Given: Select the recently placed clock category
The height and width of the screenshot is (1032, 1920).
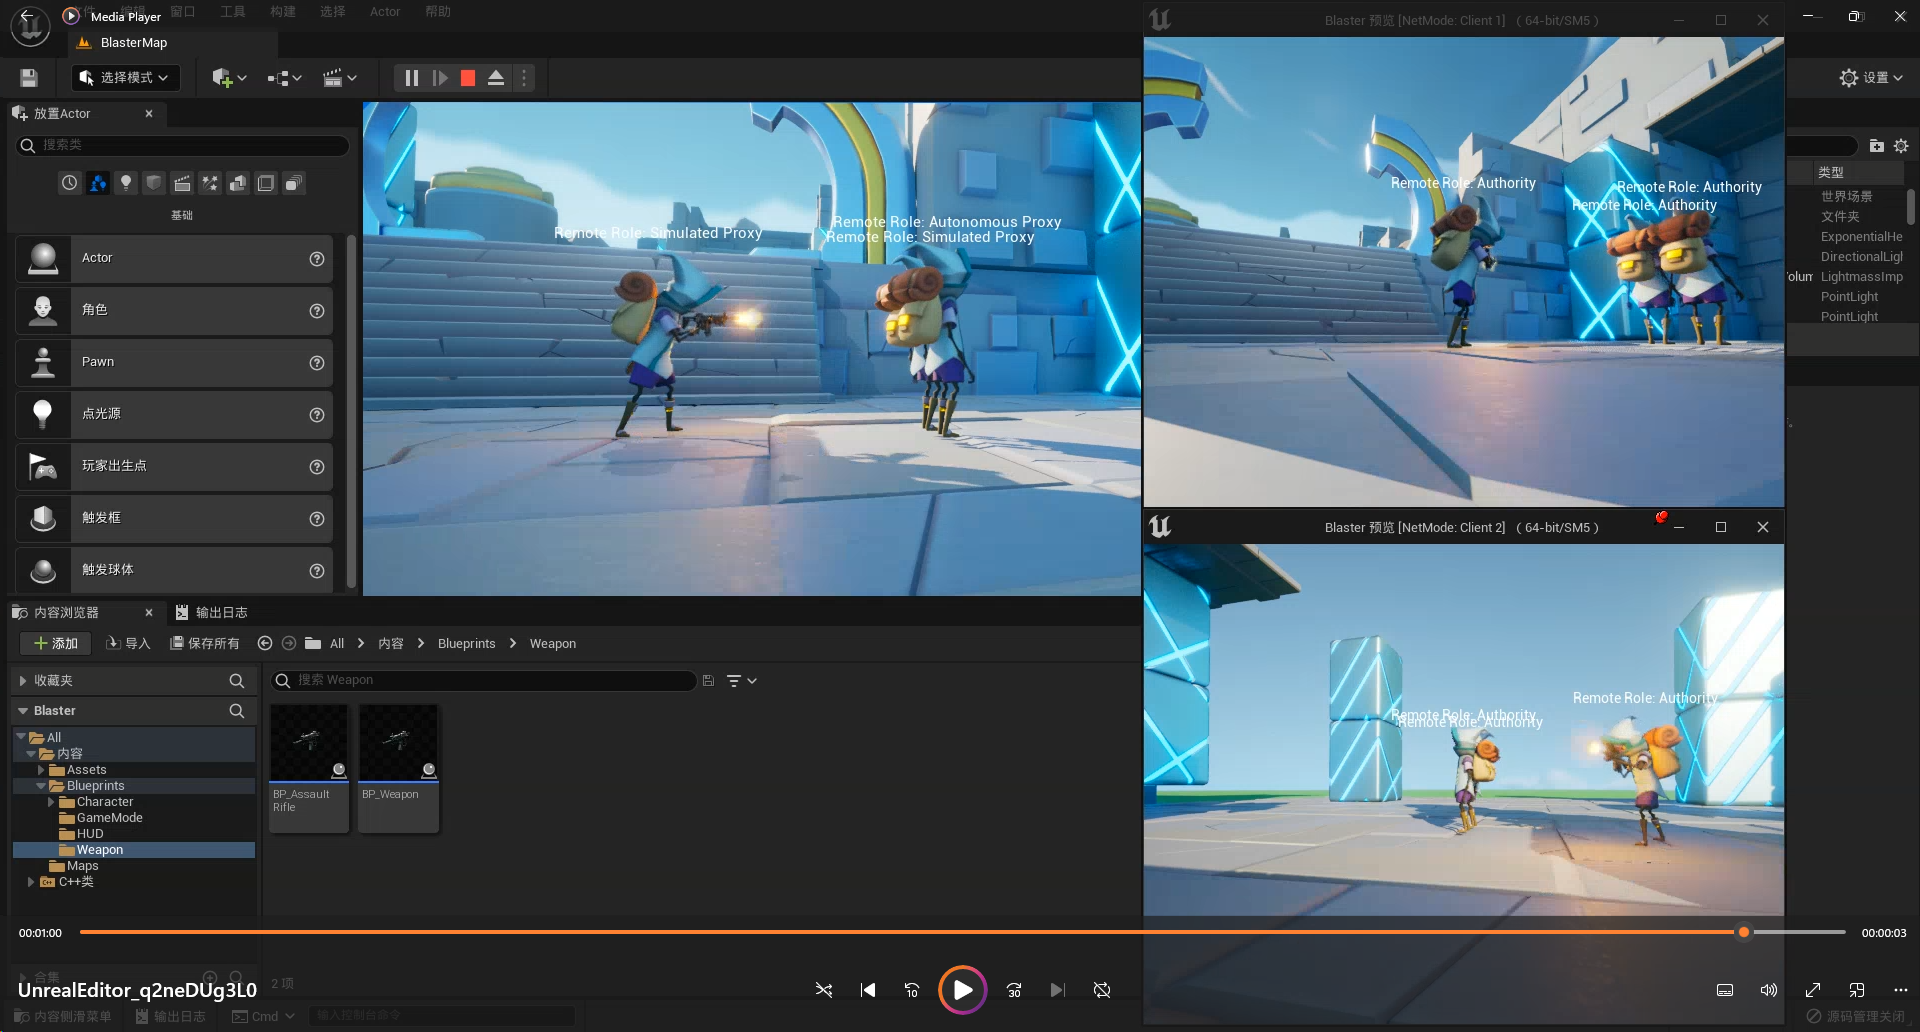Looking at the screenshot, I should 69,183.
